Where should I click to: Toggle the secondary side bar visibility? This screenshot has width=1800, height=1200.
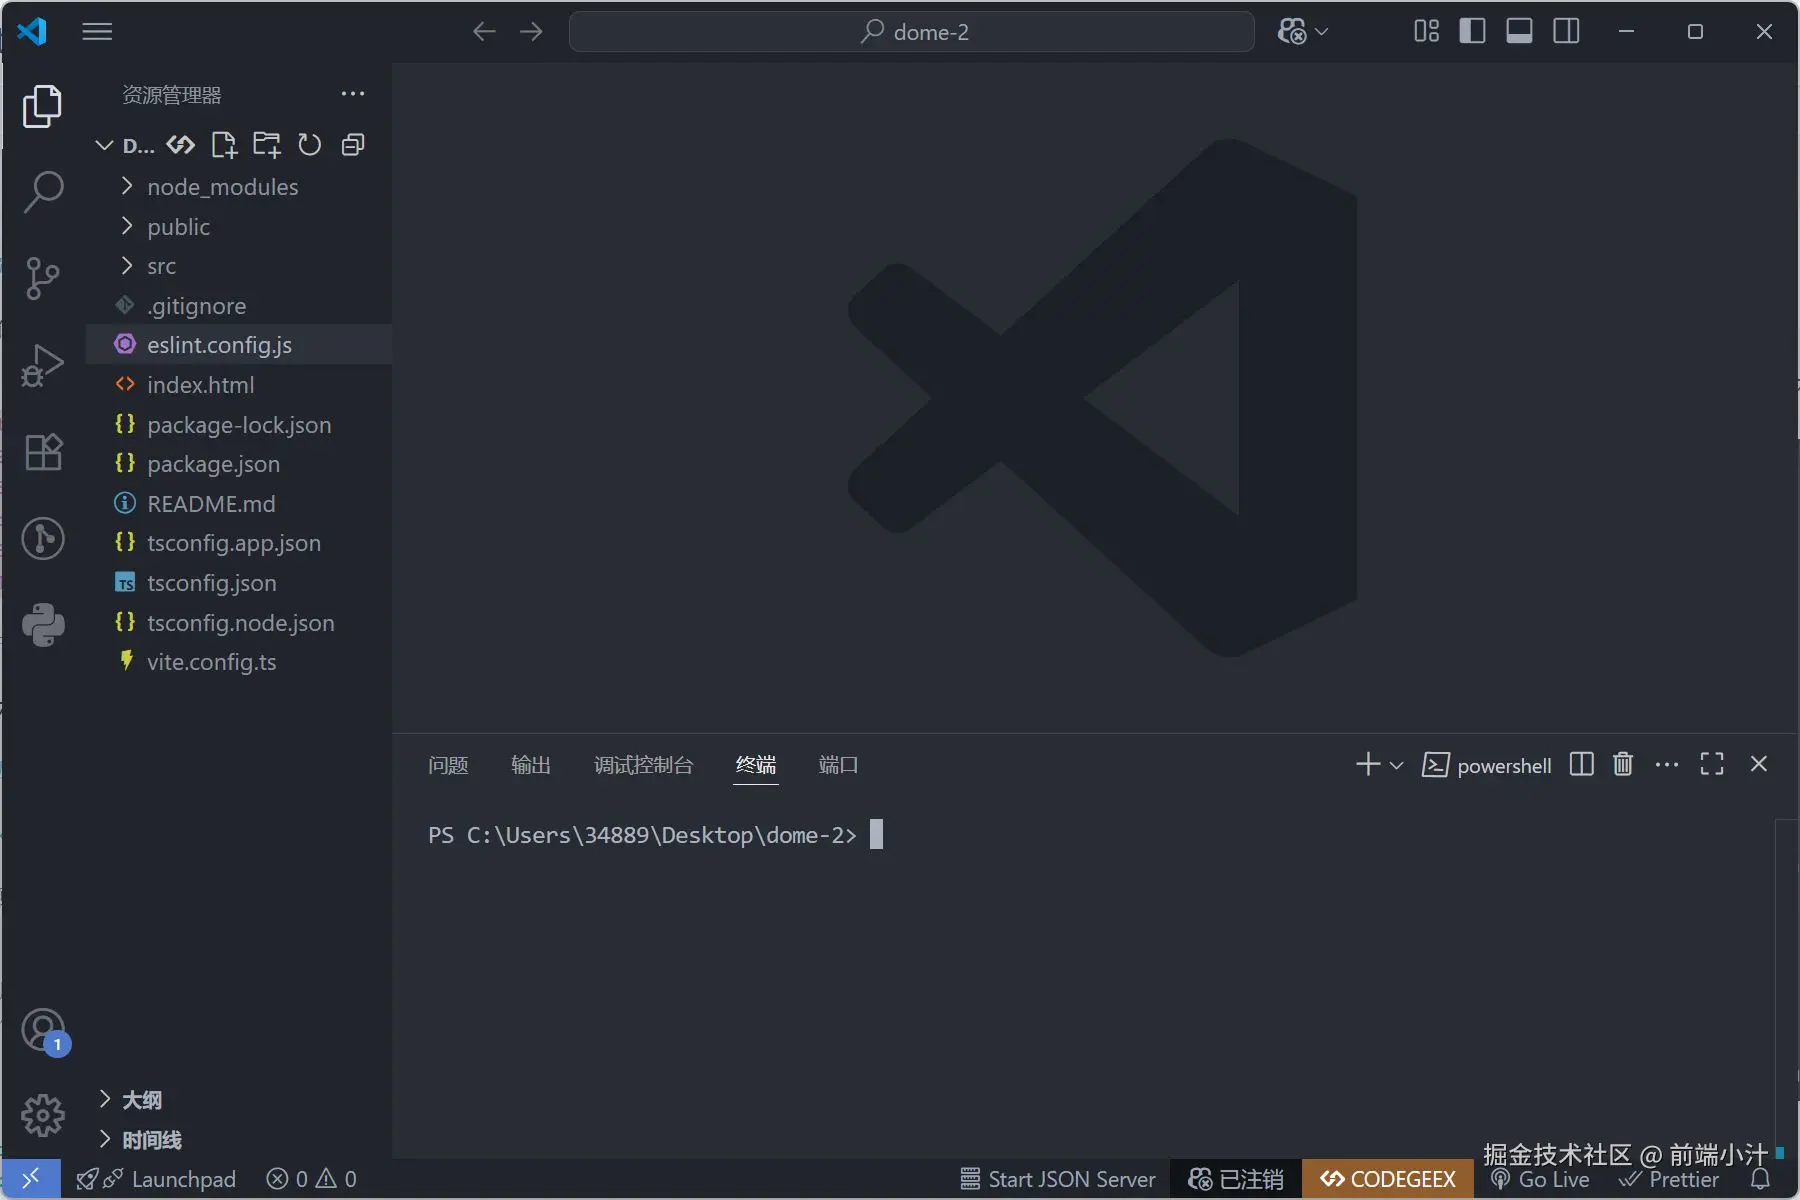(x=1566, y=32)
